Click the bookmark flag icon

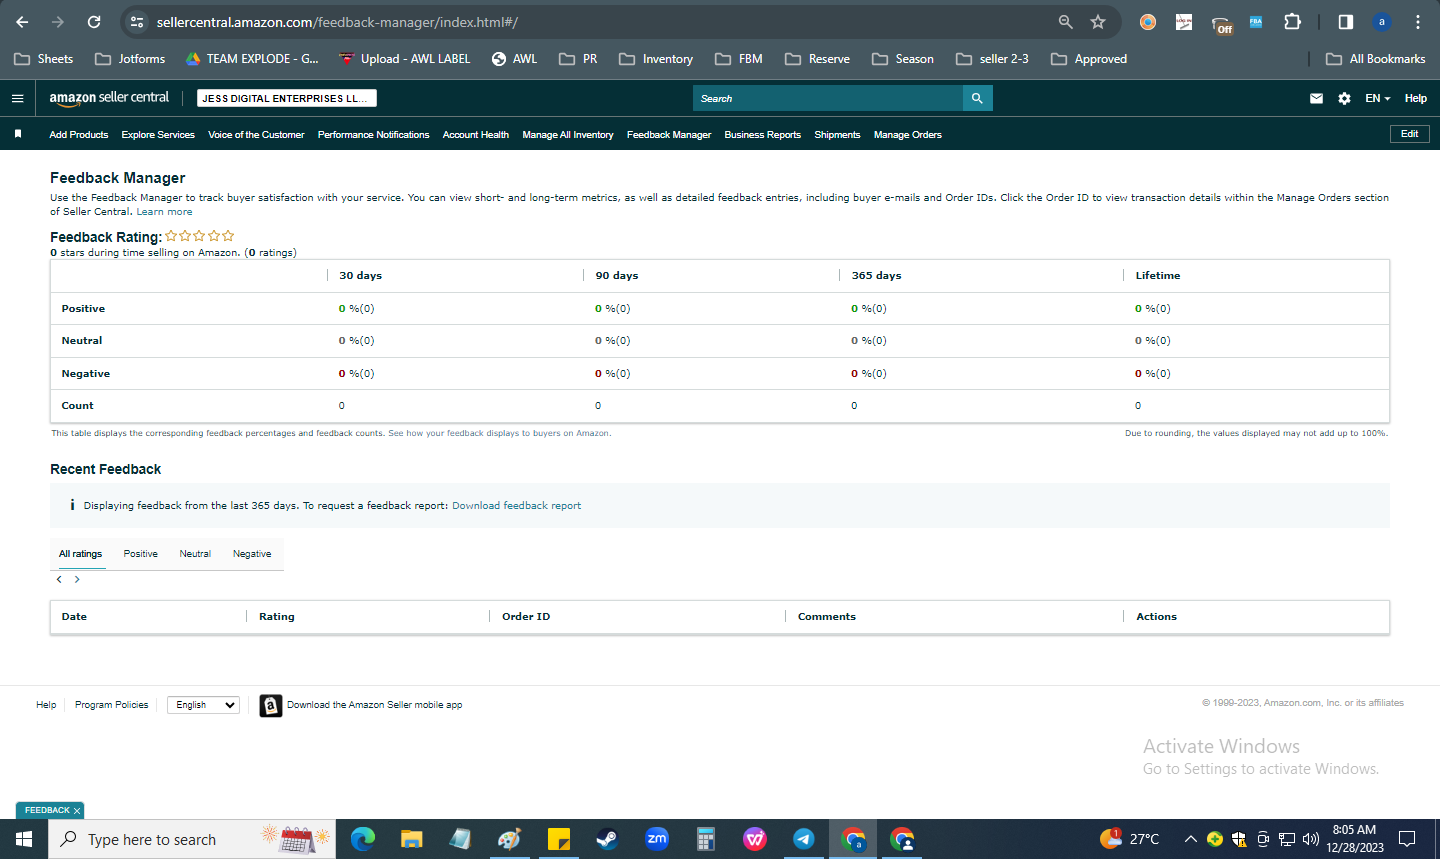click(17, 134)
